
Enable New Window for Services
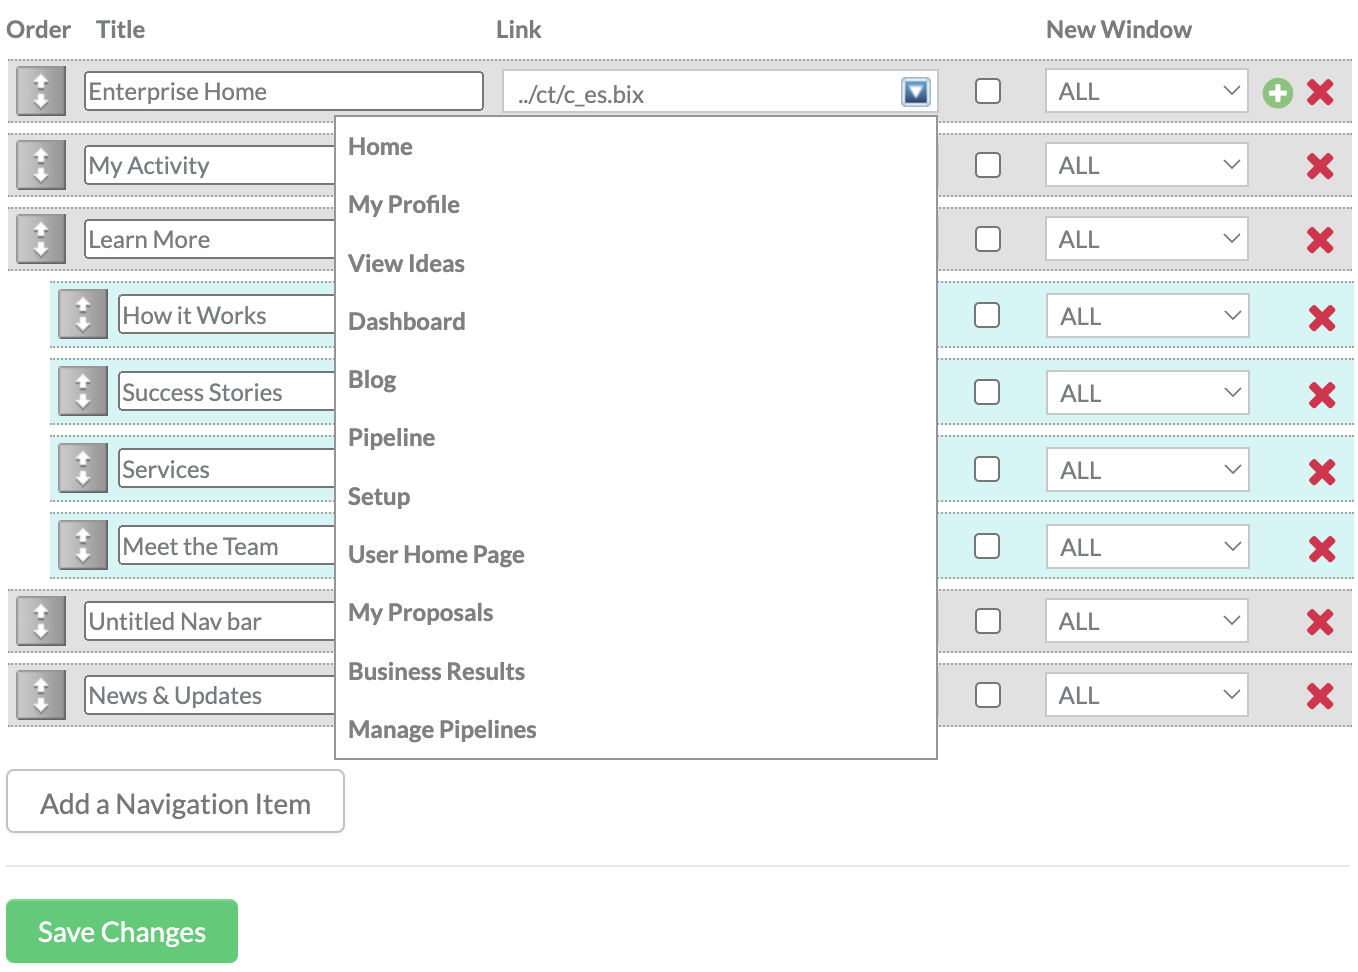(987, 469)
